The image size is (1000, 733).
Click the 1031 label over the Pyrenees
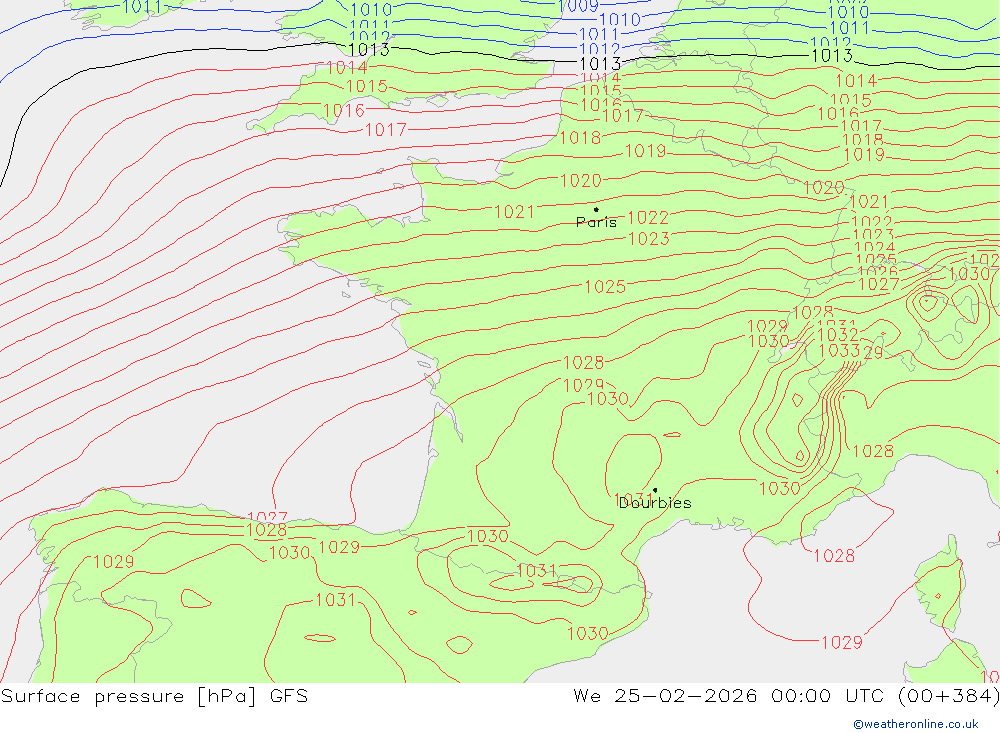click(536, 570)
